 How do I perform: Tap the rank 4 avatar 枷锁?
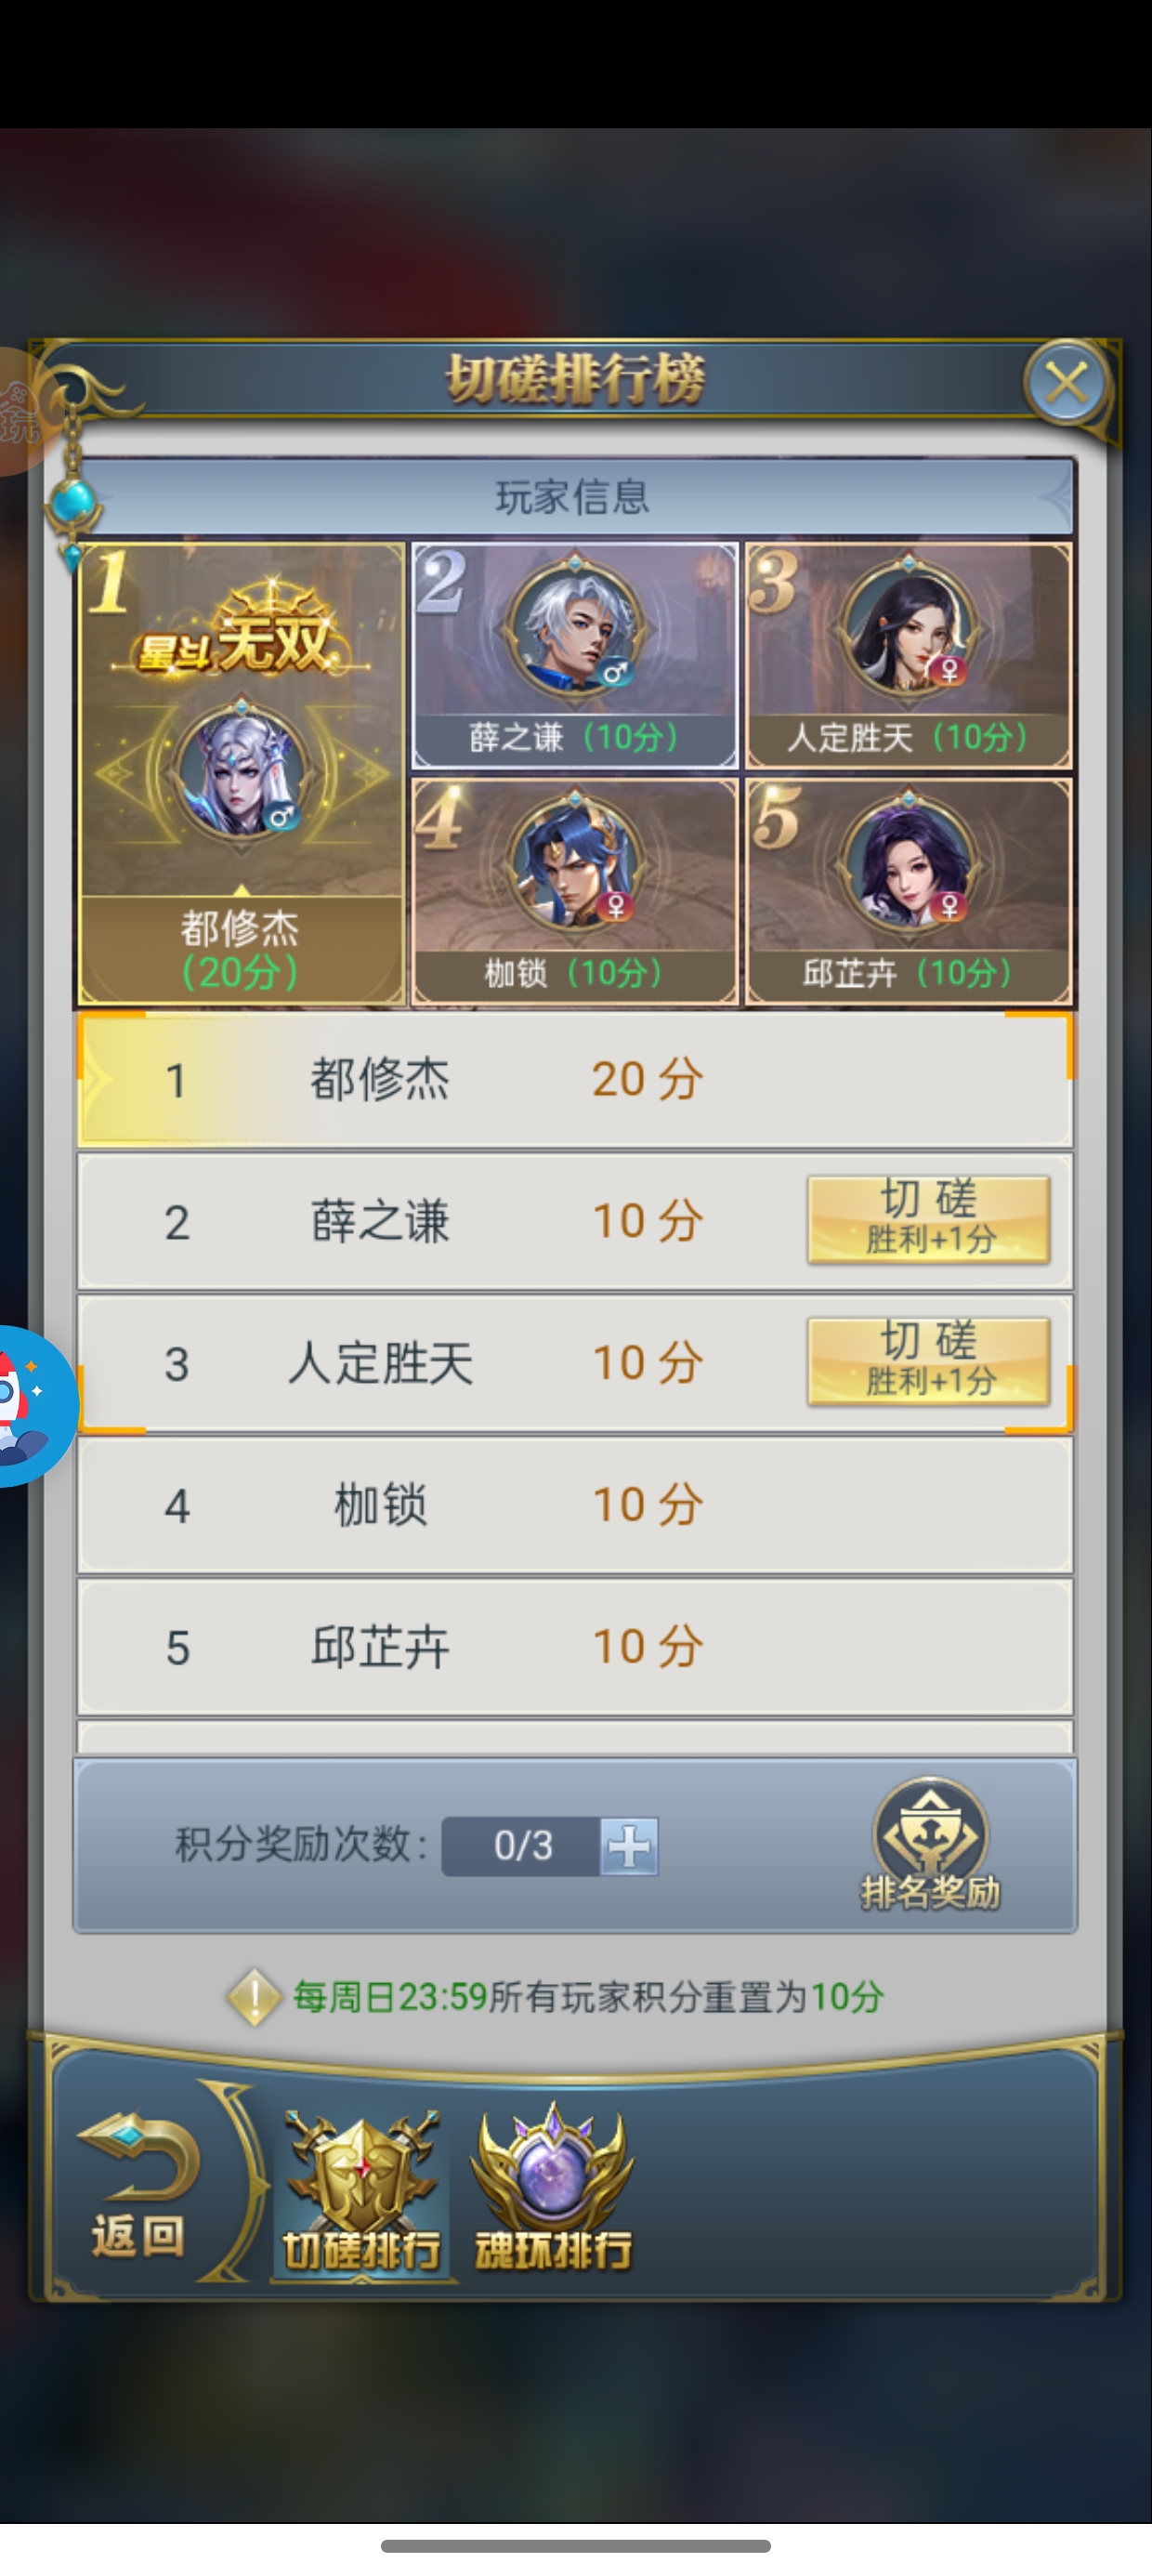575,862
